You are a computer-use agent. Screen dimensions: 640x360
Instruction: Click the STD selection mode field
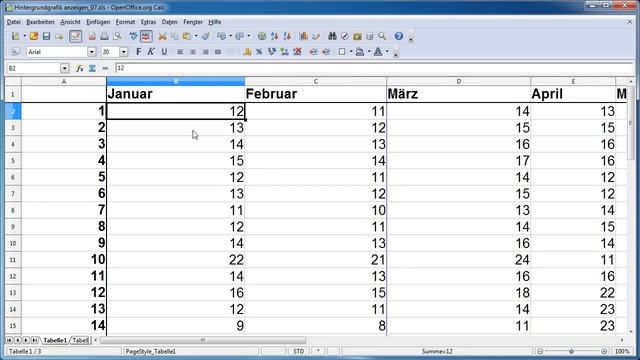(298, 351)
